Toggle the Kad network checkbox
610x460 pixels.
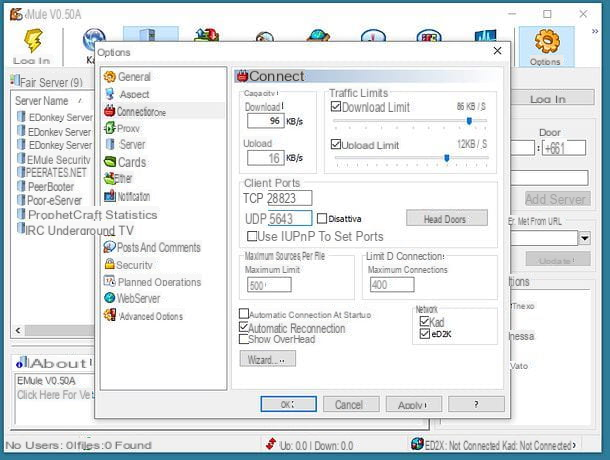(424, 321)
